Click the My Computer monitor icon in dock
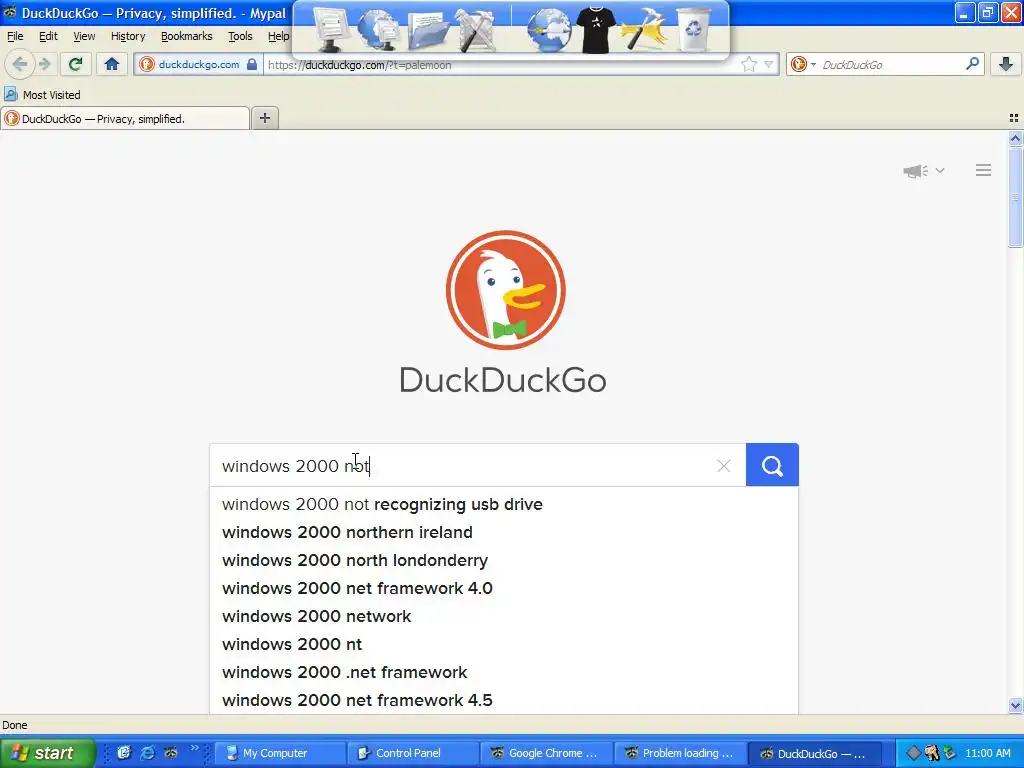The image size is (1024, 768). click(330, 29)
